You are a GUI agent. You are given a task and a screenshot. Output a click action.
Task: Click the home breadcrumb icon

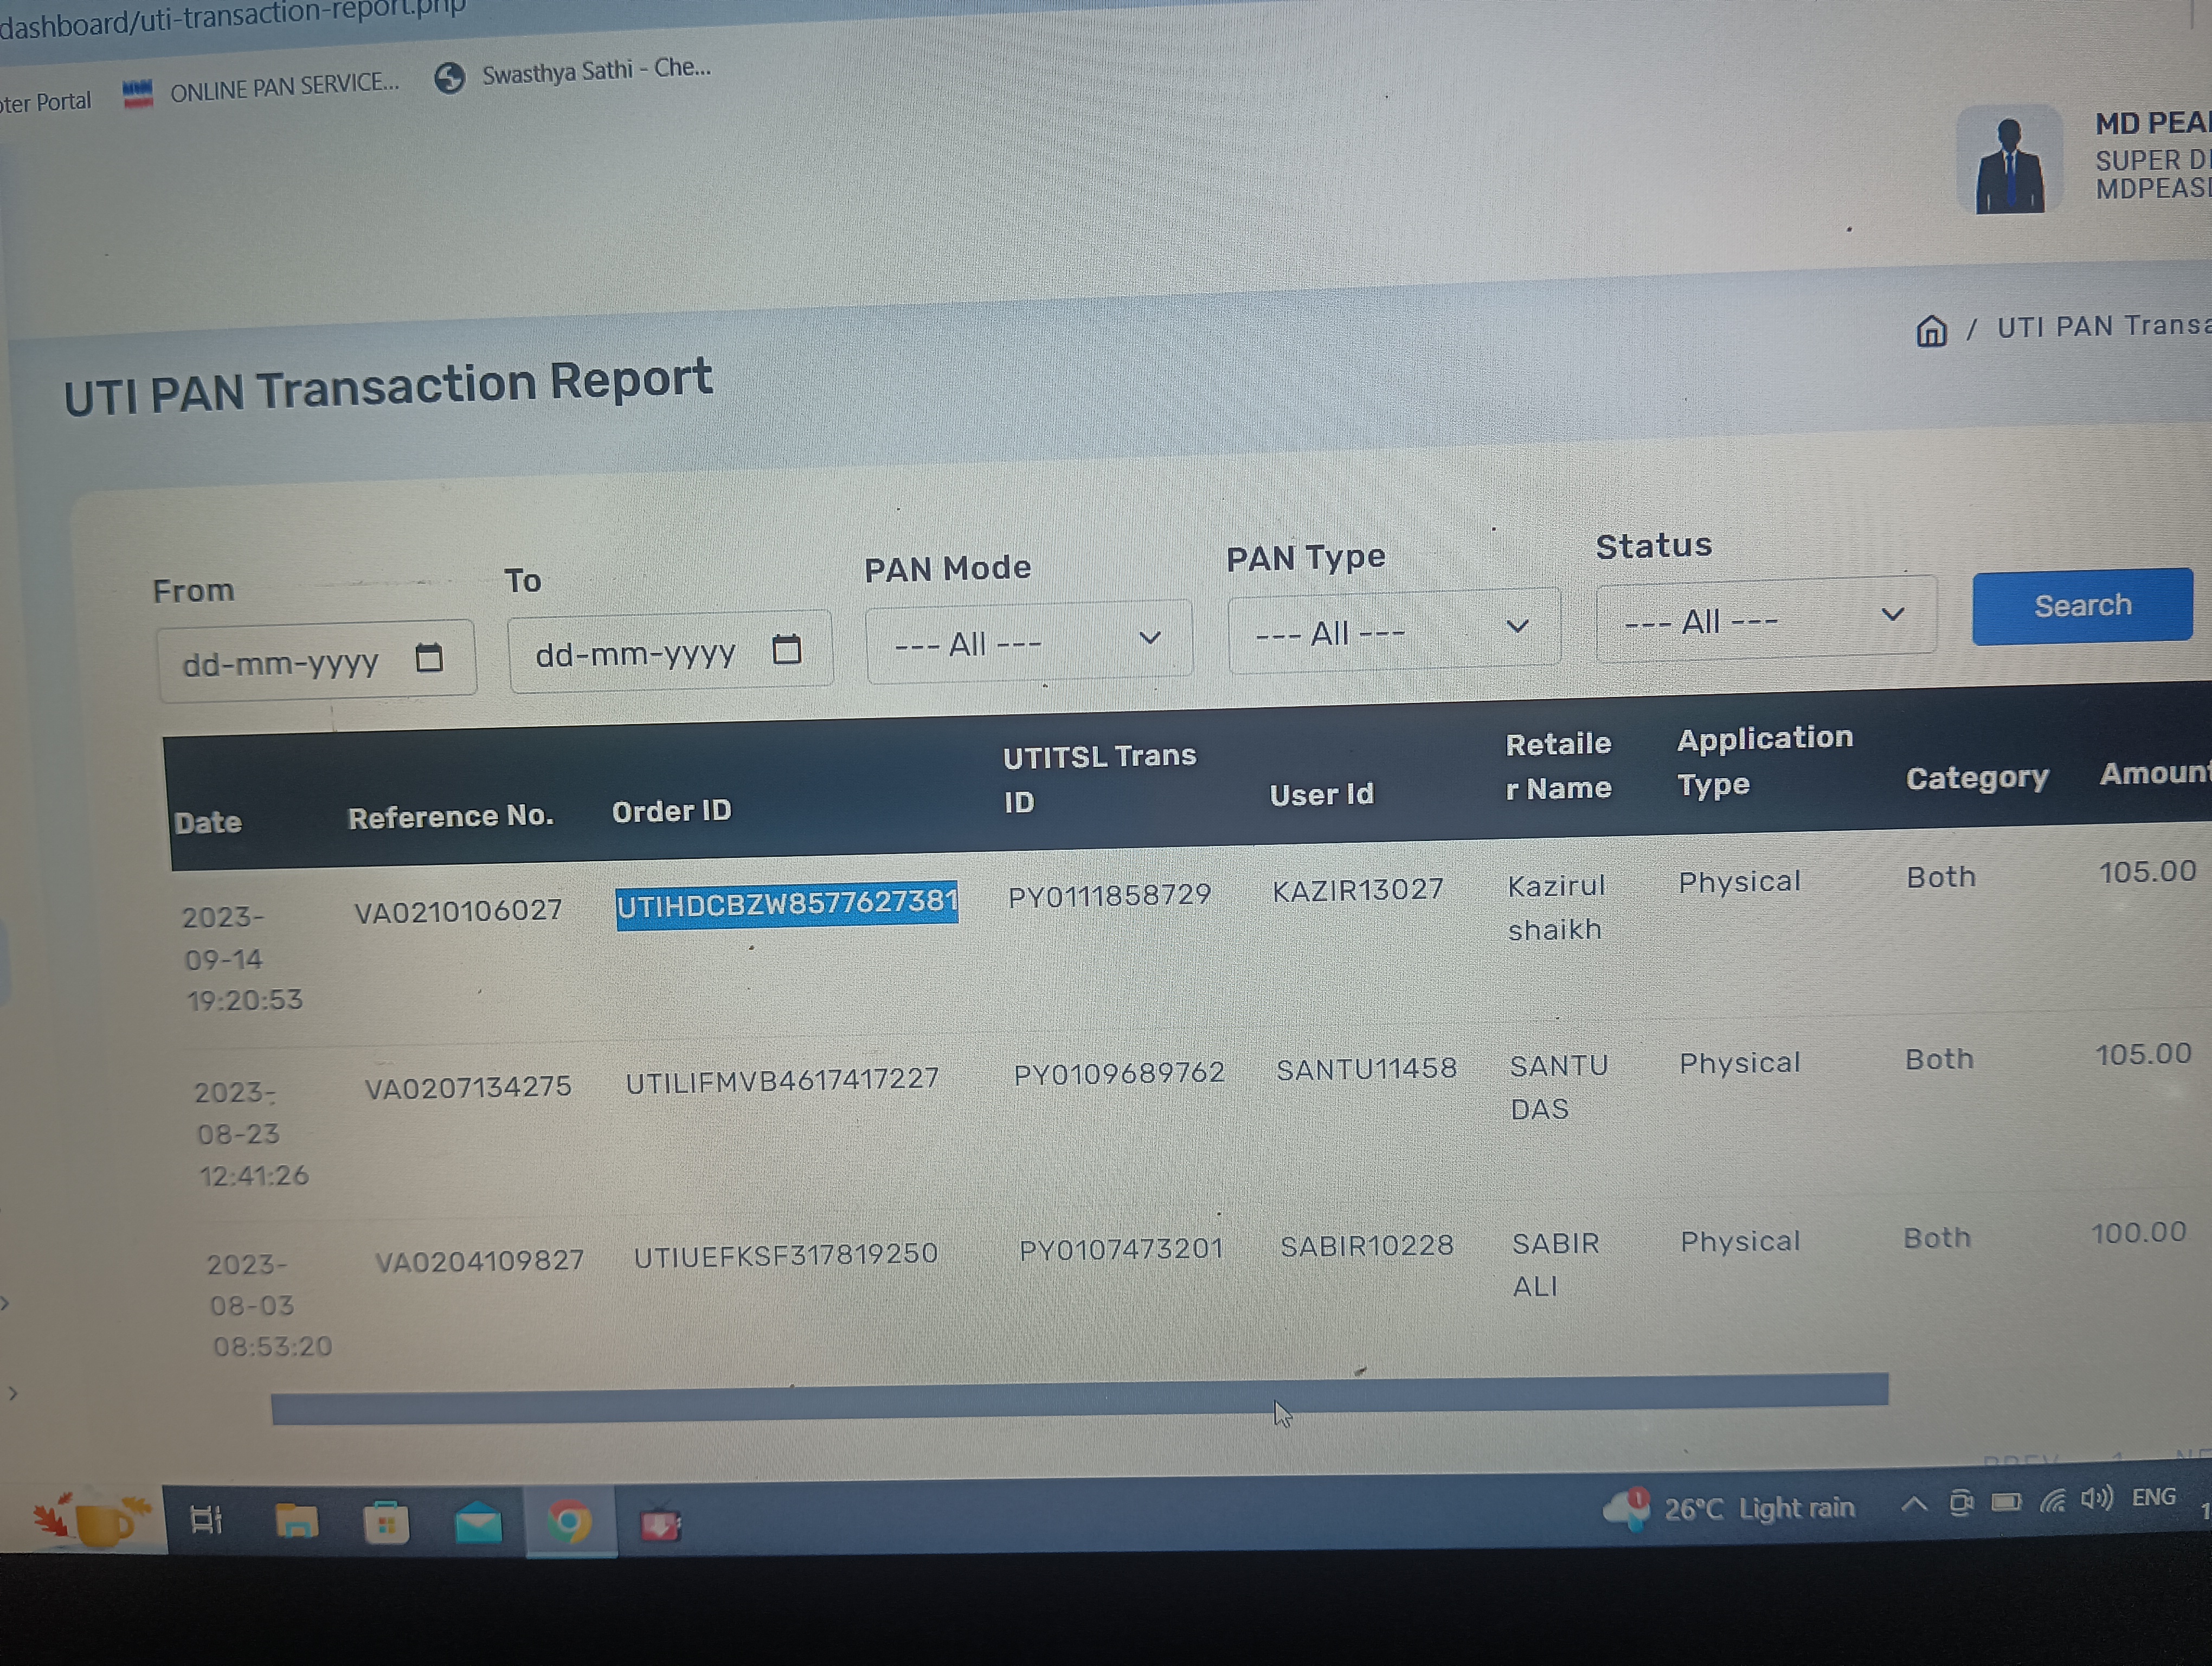(1931, 331)
